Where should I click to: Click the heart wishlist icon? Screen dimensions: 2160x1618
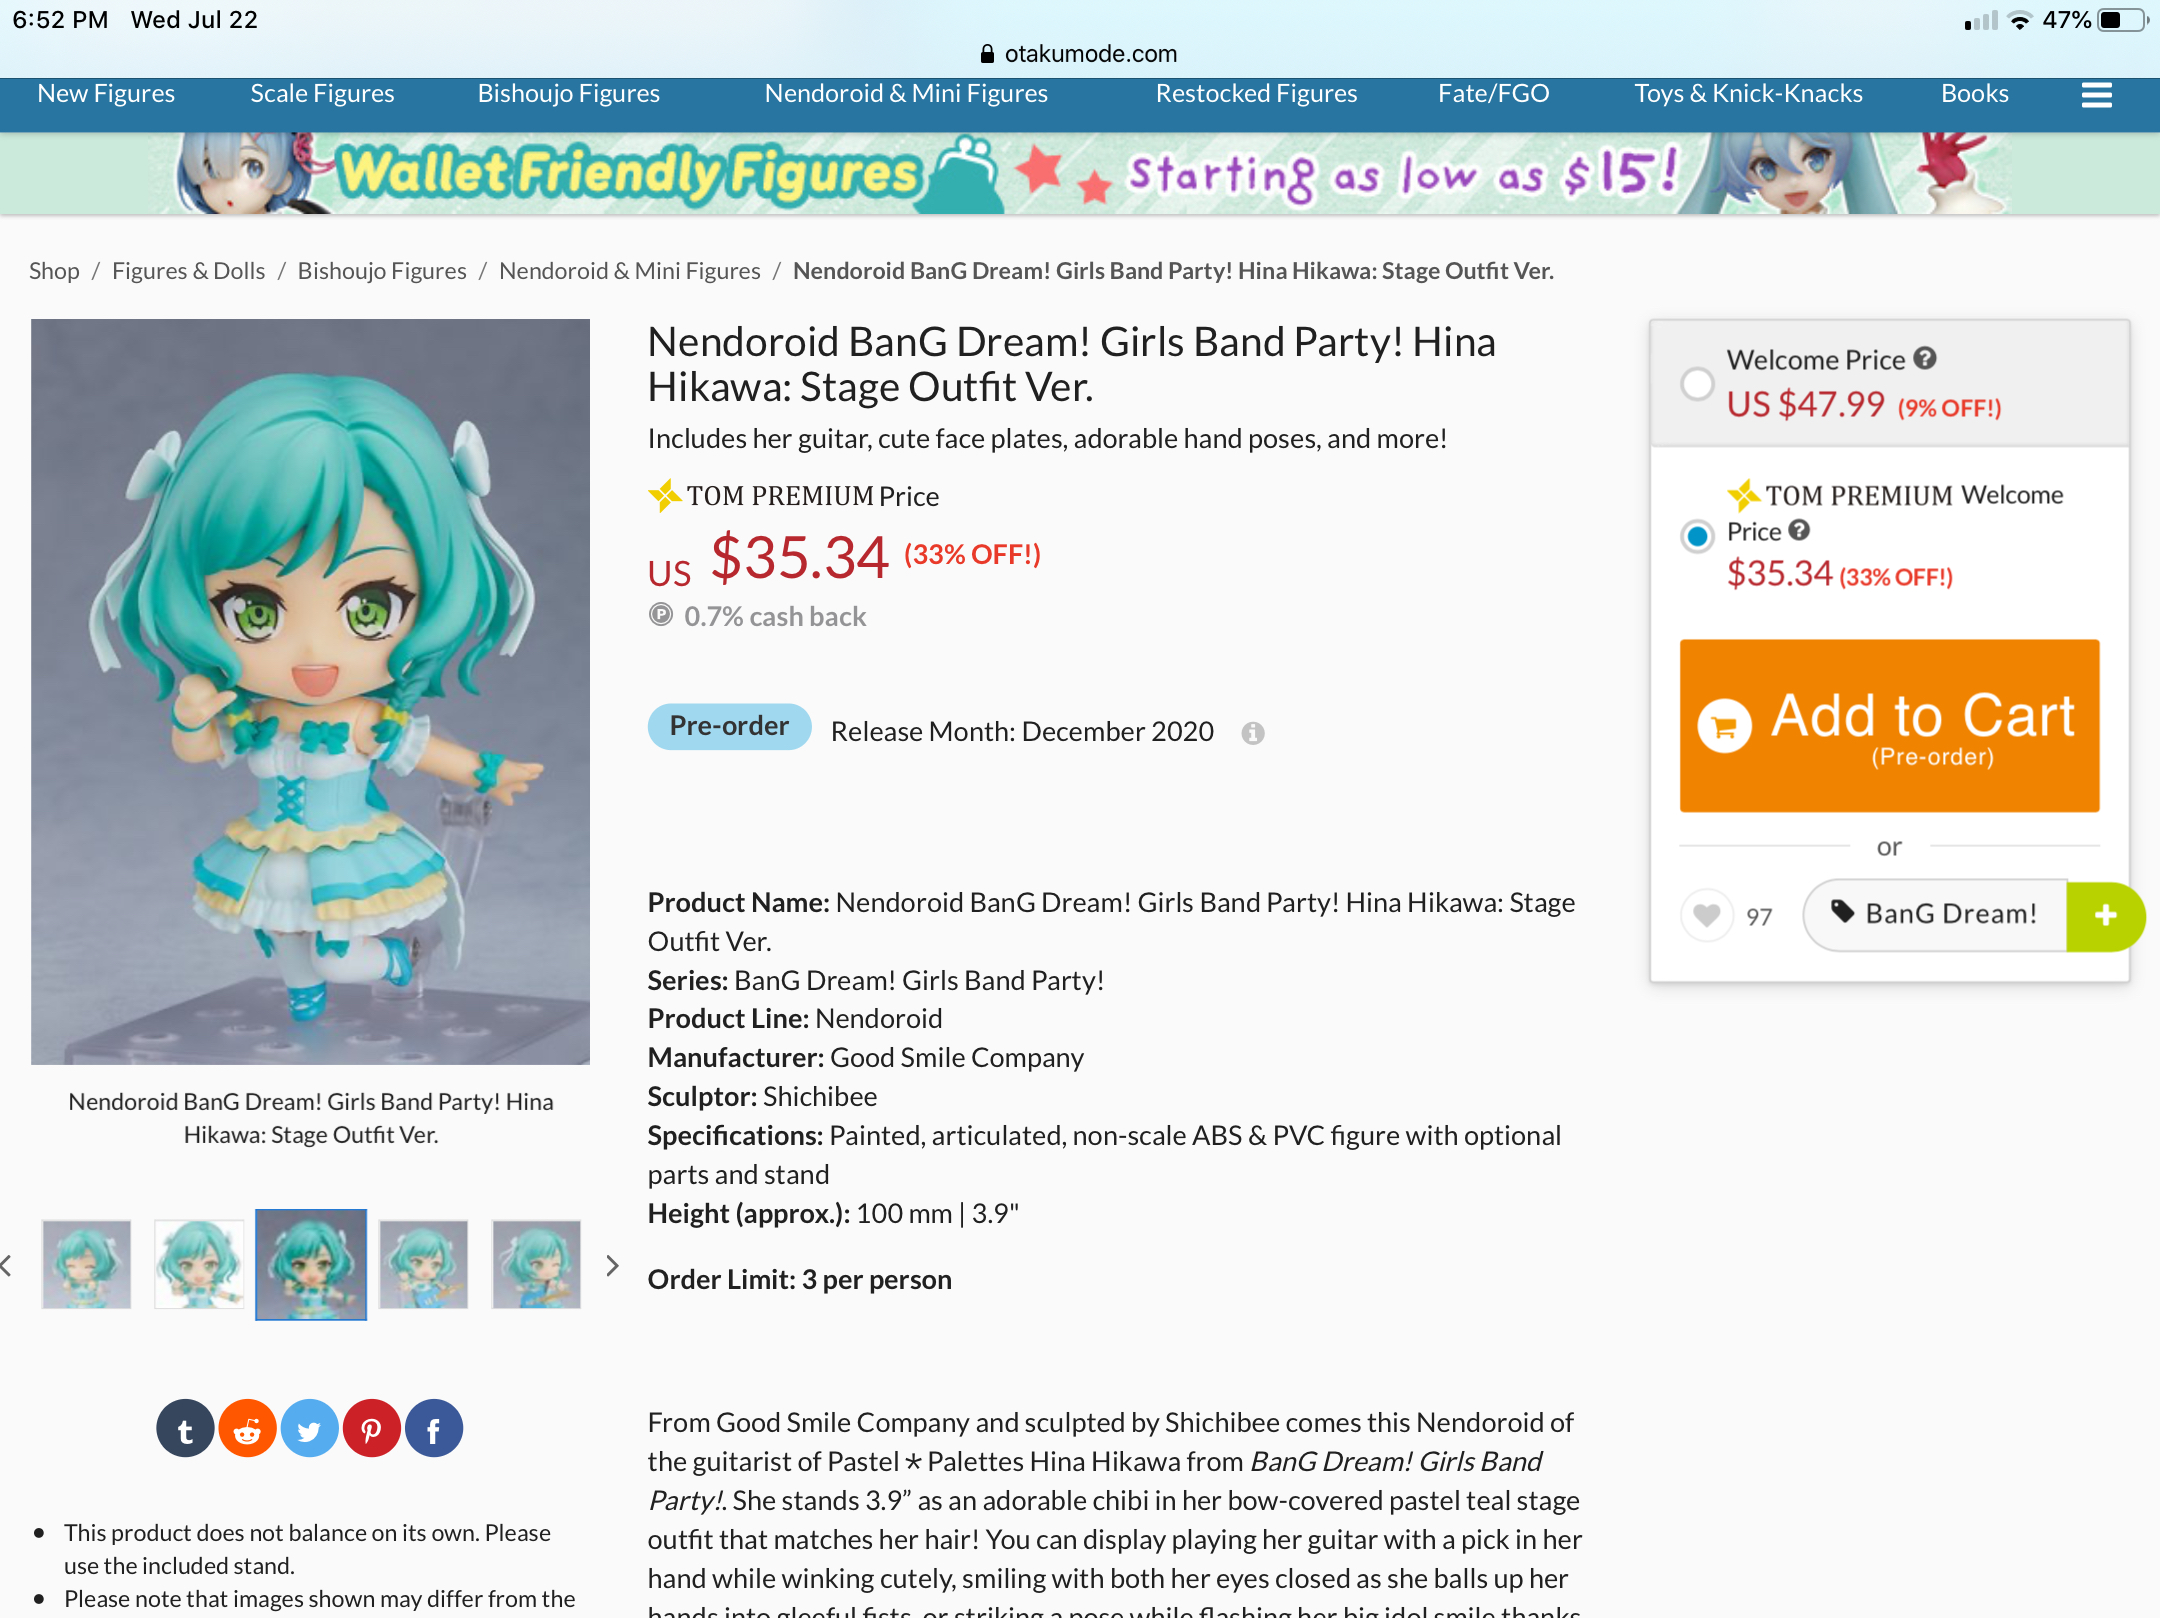(x=1707, y=915)
